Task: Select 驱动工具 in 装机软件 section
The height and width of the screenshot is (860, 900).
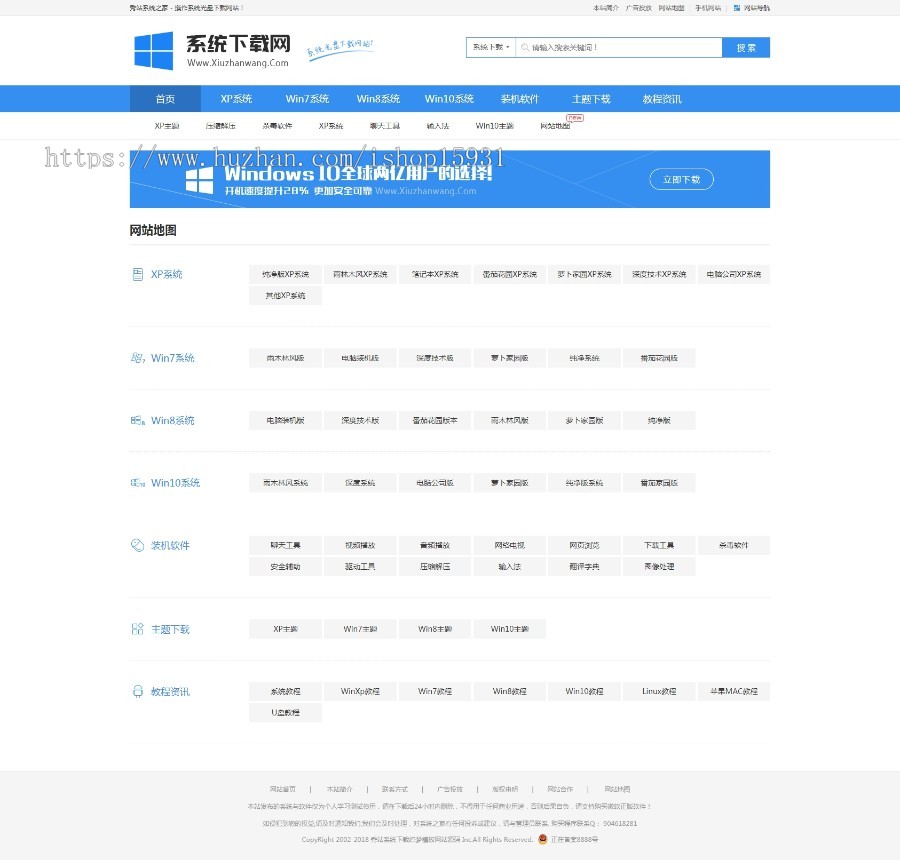Action: tap(360, 567)
